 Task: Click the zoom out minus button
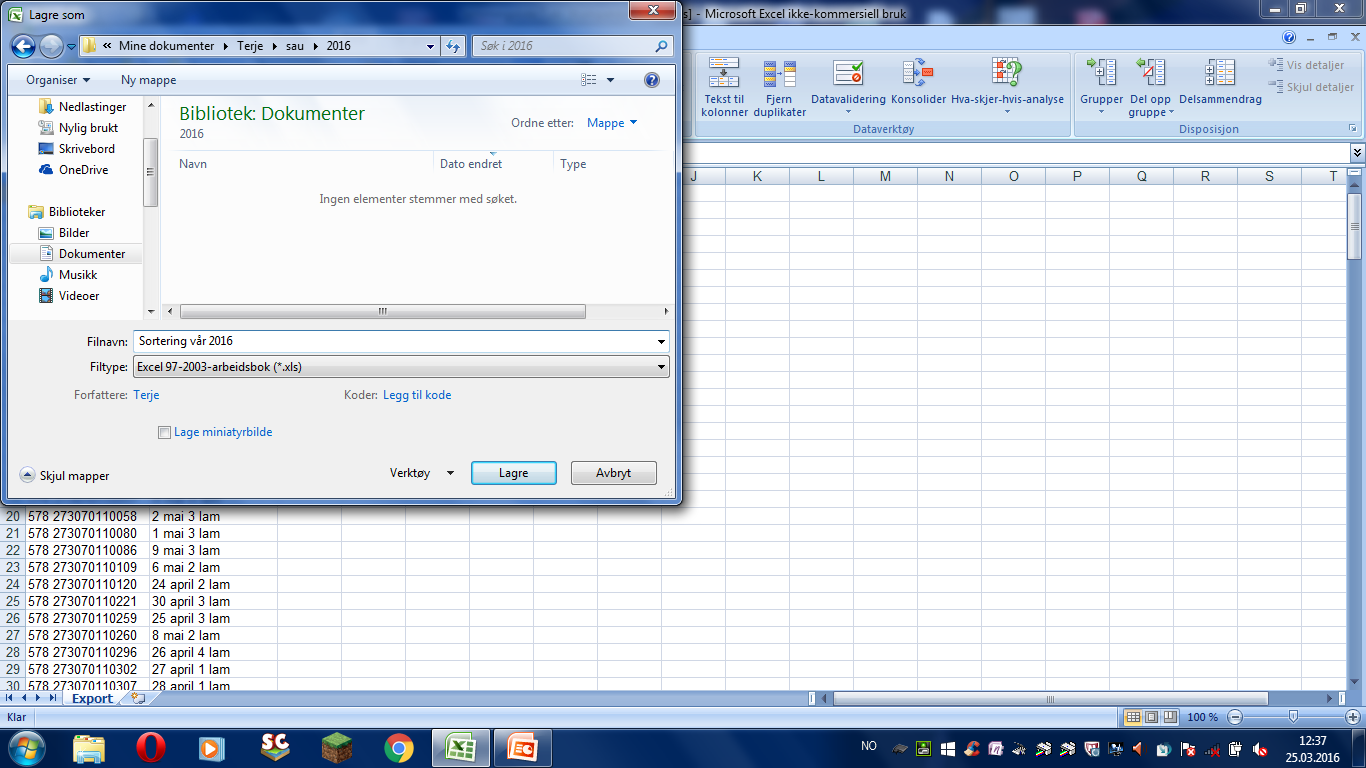1235,717
